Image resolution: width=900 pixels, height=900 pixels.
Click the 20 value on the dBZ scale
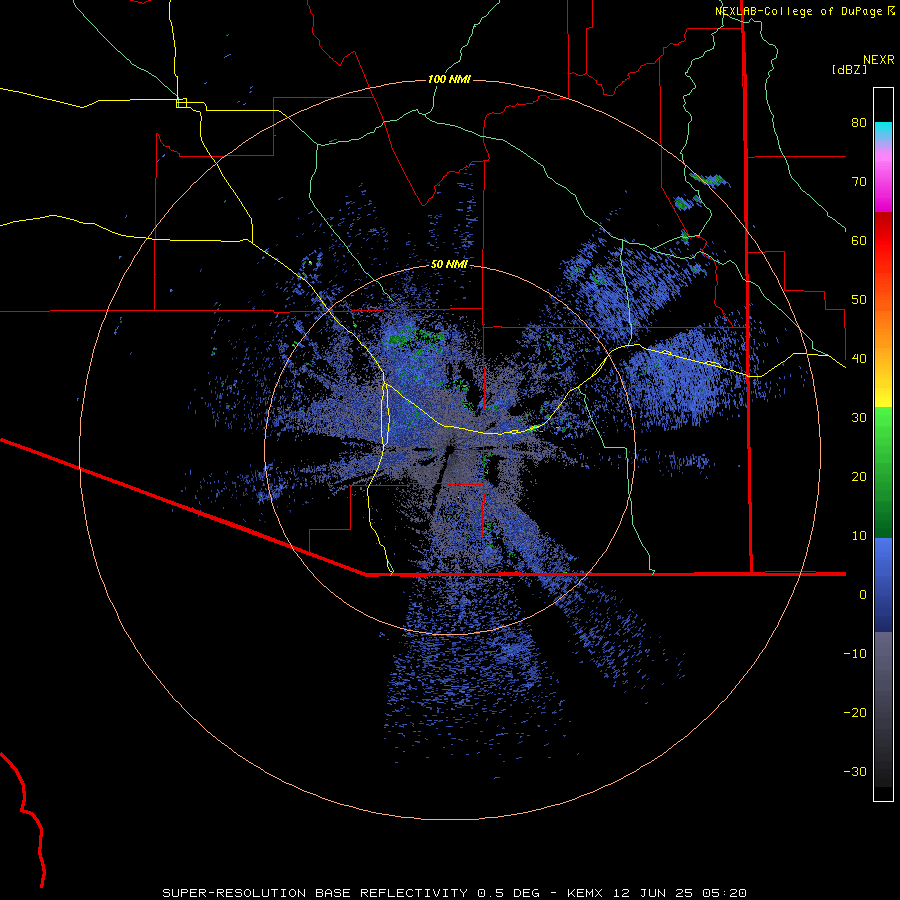tap(859, 477)
